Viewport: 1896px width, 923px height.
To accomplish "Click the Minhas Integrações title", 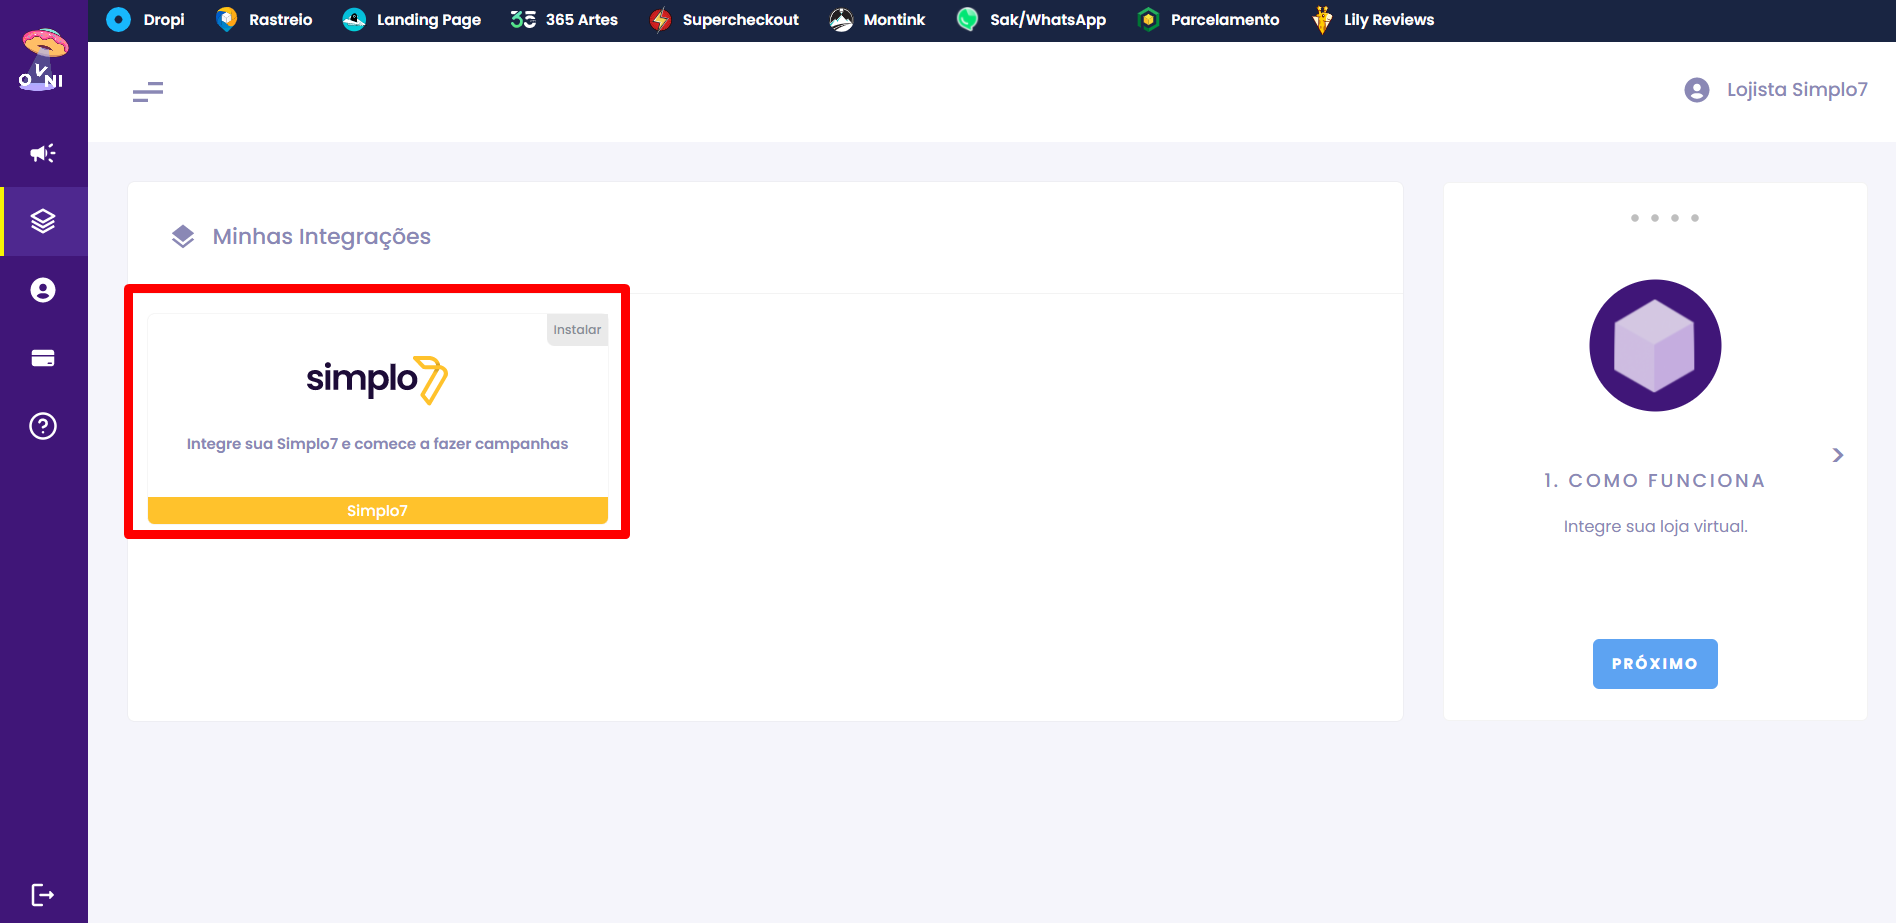I will [x=321, y=237].
